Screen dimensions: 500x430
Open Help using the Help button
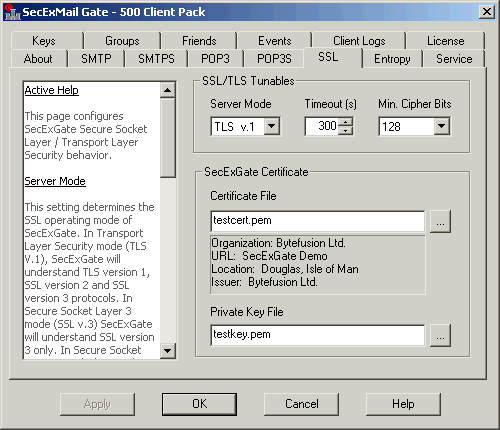click(403, 404)
